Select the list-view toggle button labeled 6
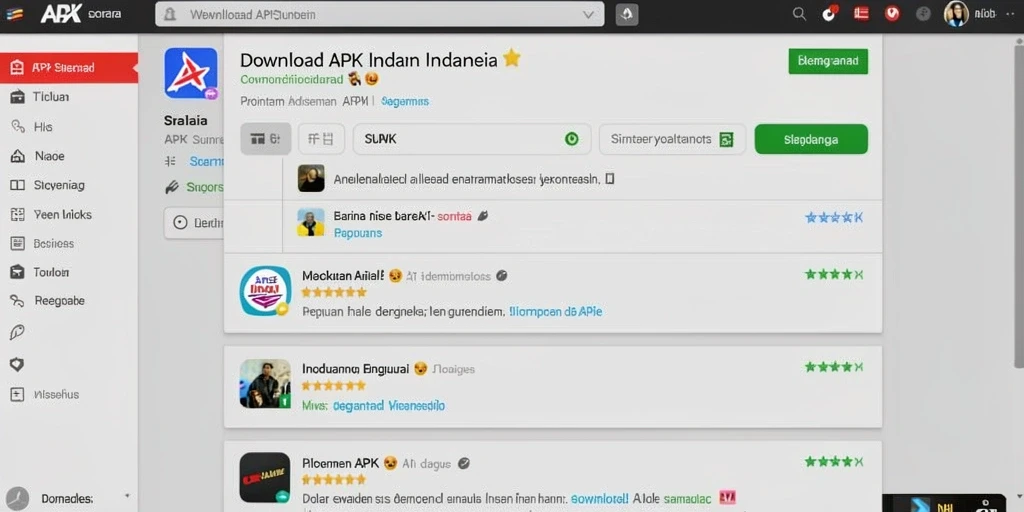 266,139
